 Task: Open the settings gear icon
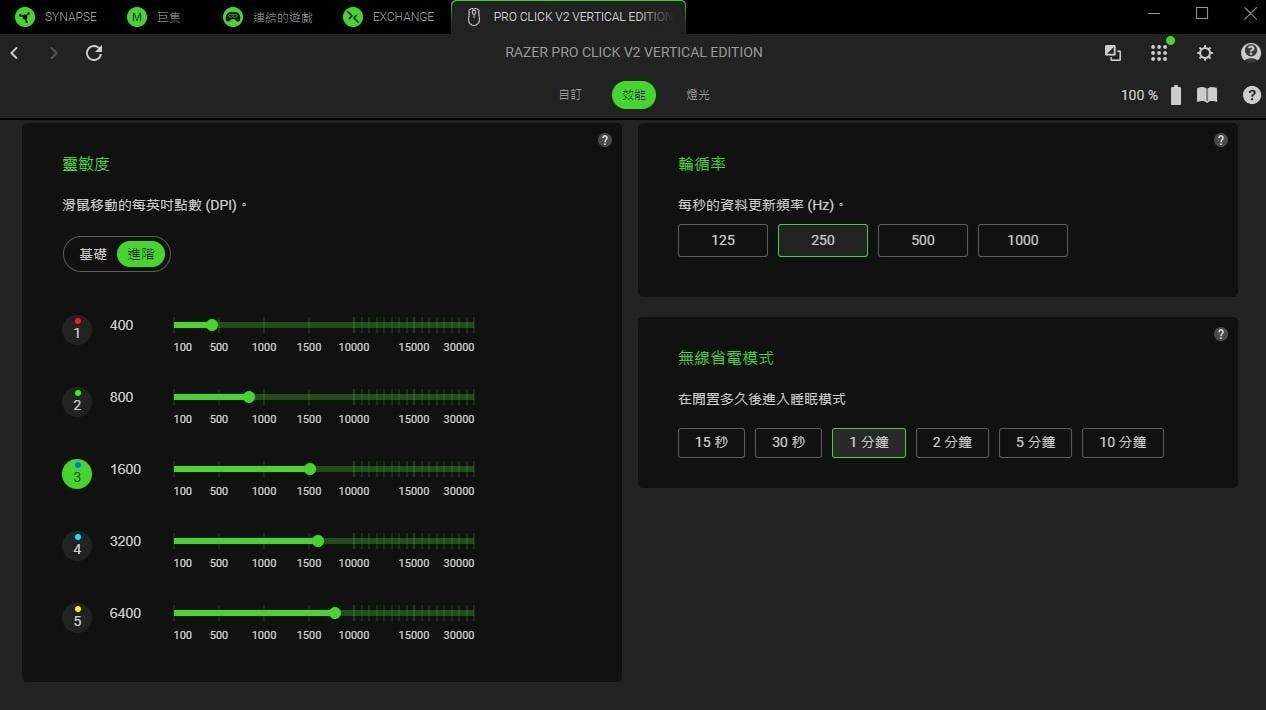coord(1205,53)
